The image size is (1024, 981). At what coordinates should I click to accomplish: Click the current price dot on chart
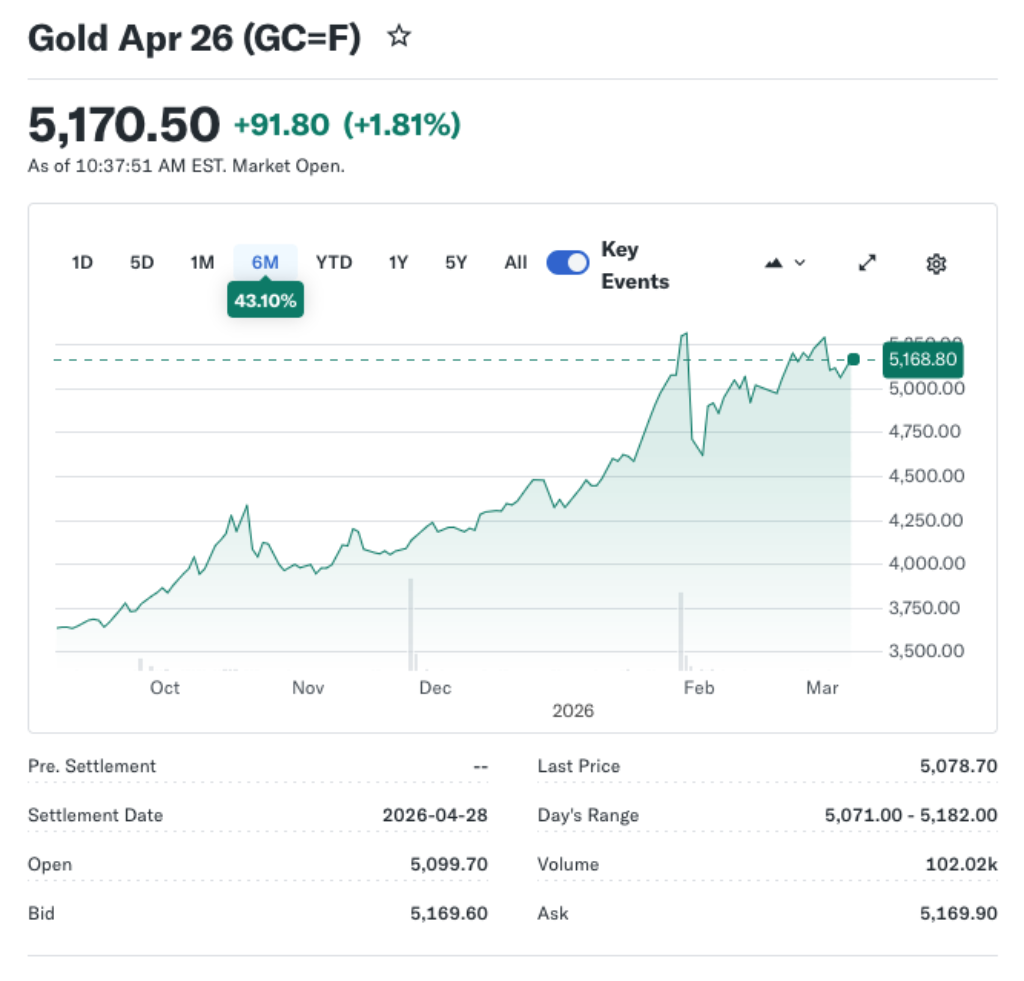(x=853, y=359)
